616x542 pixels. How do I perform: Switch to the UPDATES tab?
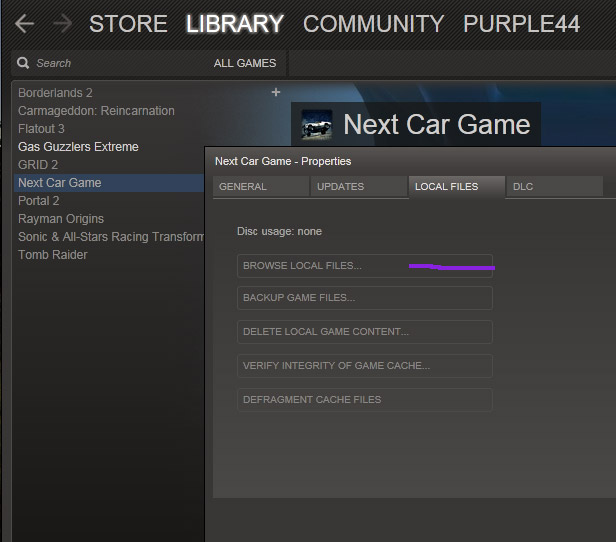[x=359, y=187]
